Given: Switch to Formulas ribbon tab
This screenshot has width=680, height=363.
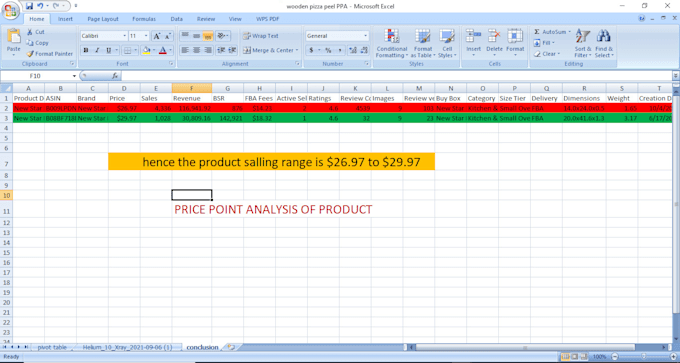Looking at the screenshot, I should click(x=144, y=19).
